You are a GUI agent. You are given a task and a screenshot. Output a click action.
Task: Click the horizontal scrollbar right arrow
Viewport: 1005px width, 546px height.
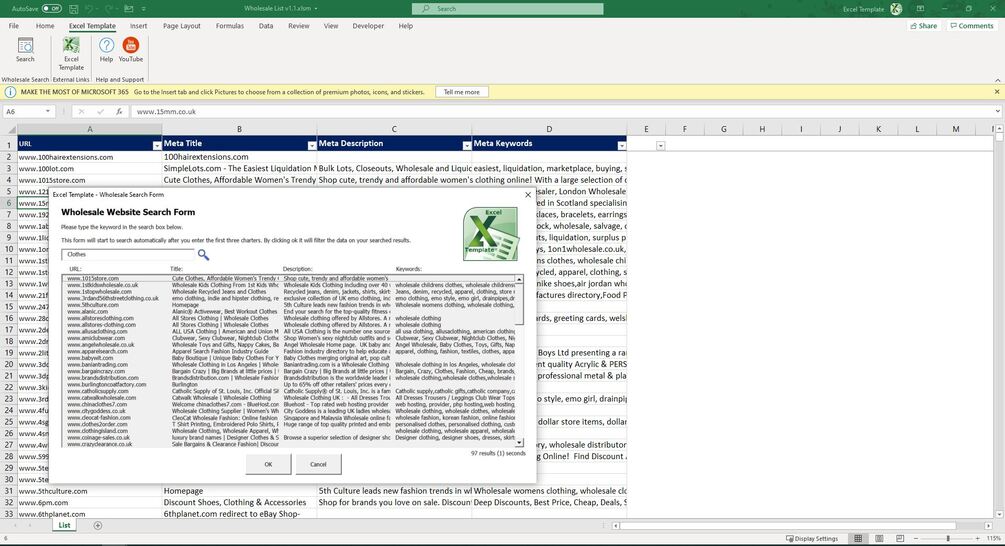pos(988,525)
